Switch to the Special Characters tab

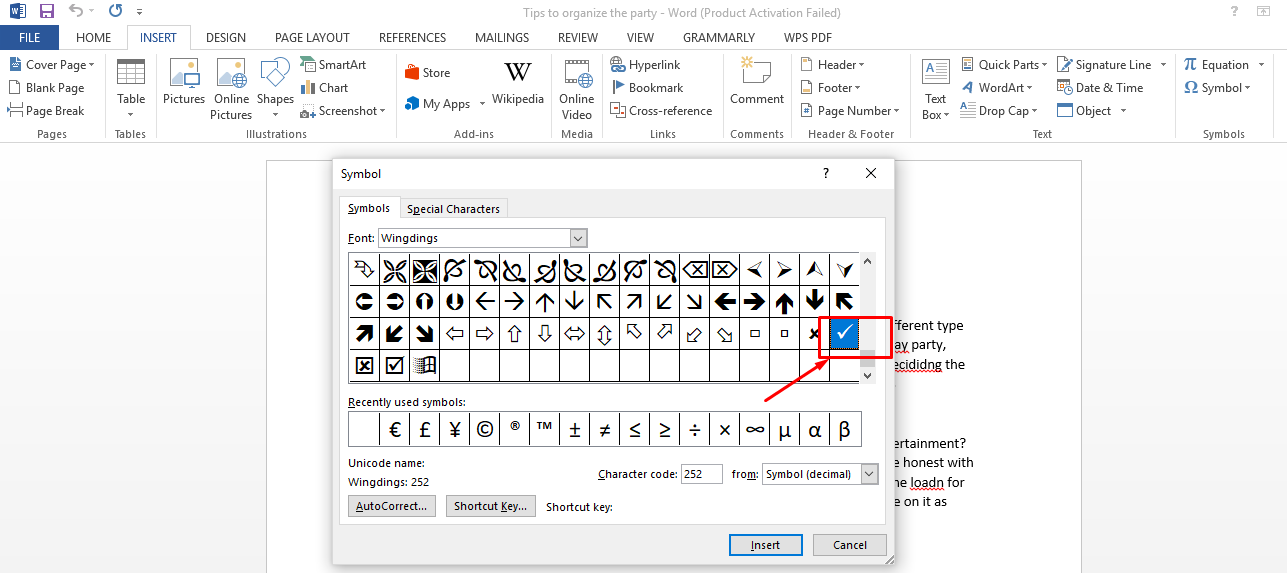pos(453,209)
